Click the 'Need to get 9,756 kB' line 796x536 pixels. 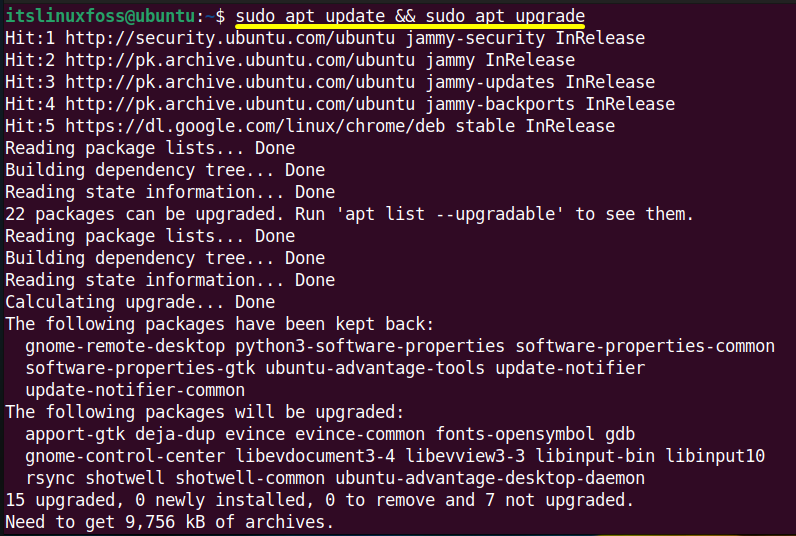pyautogui.click(x=170, y=522)
